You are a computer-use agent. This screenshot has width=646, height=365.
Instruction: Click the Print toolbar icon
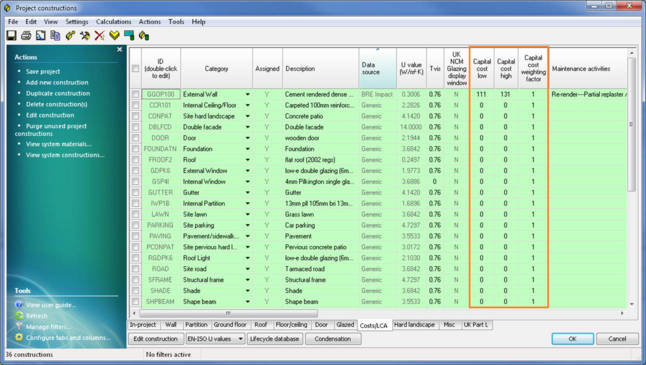(x=26, y=35)
